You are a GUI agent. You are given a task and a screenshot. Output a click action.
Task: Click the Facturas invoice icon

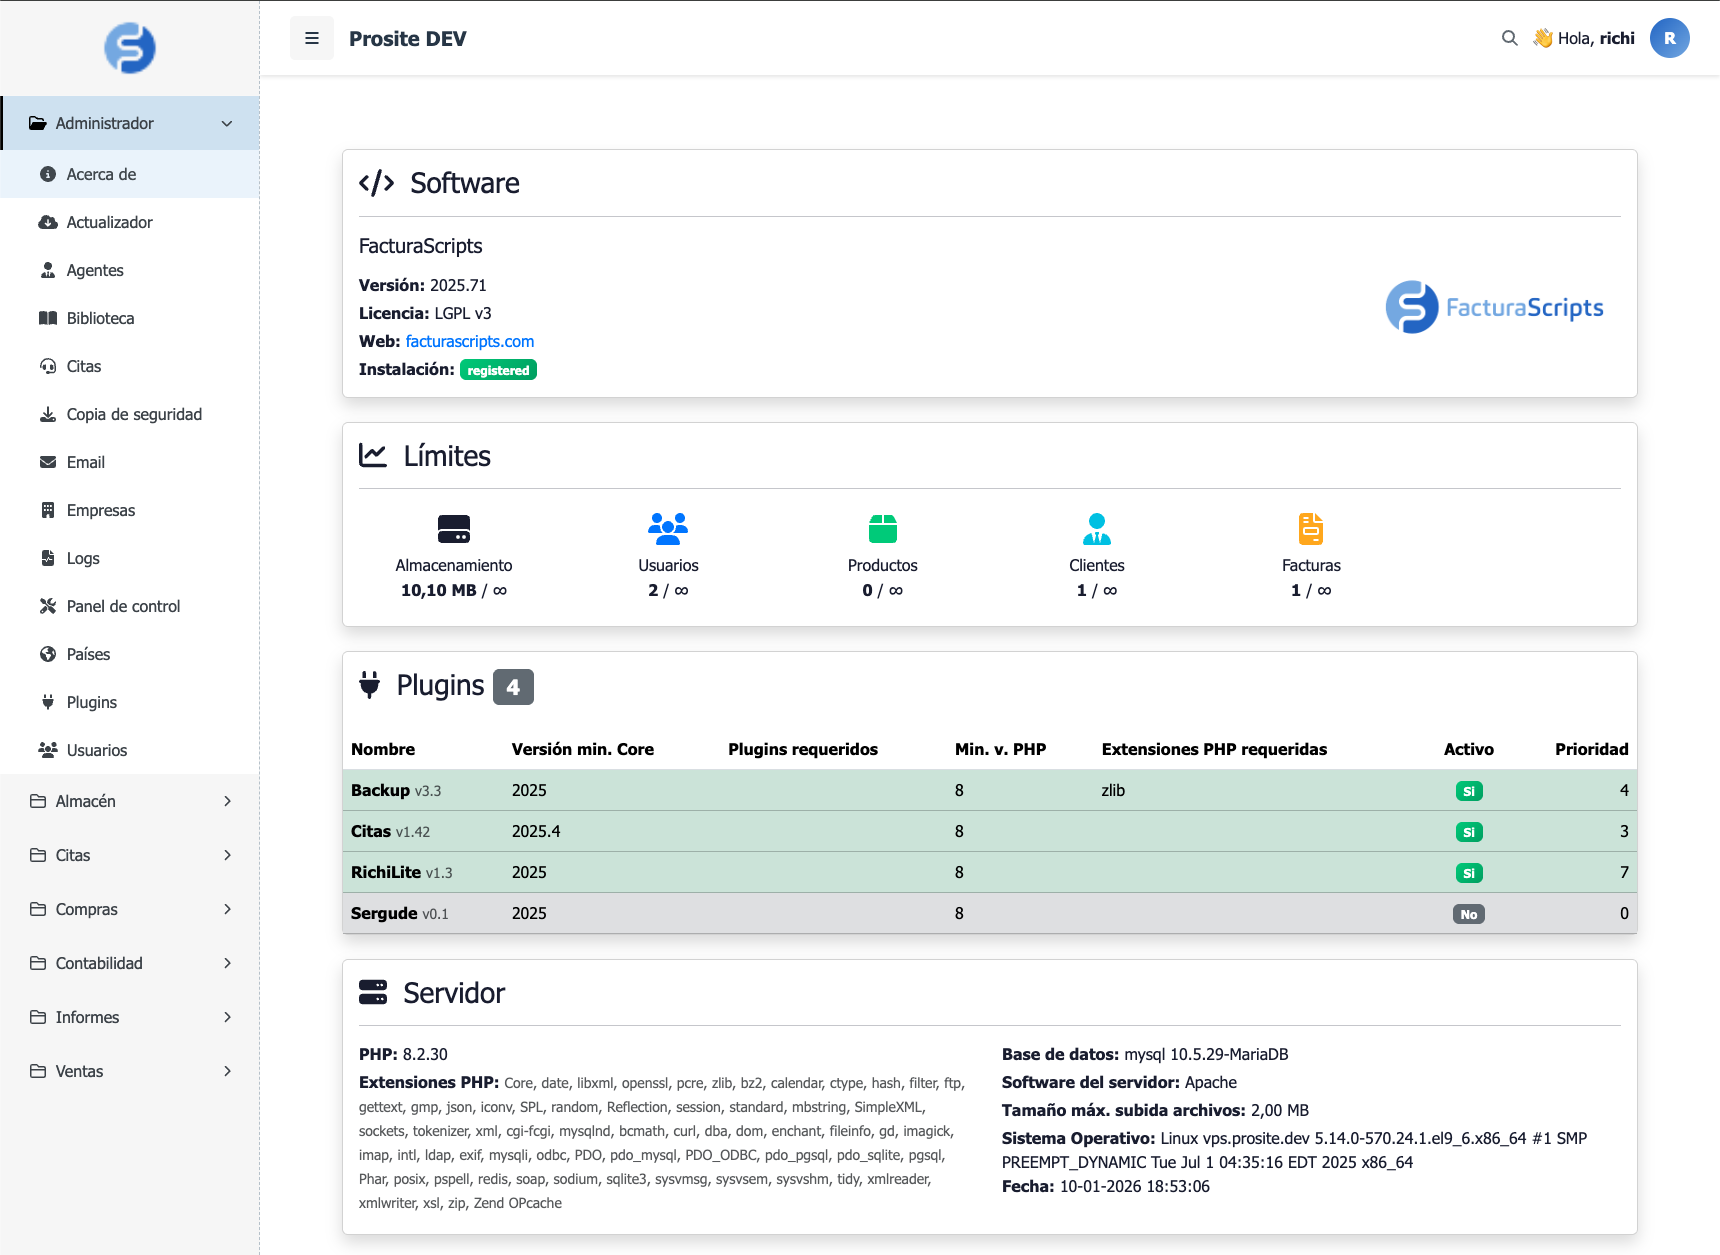(x=1310, y=528)
